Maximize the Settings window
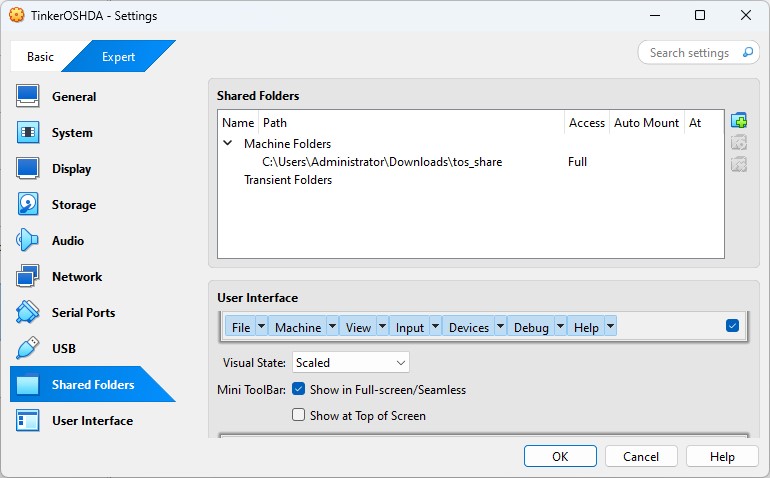This screenshot has width=770, height=478. click(x=700, y=15)
